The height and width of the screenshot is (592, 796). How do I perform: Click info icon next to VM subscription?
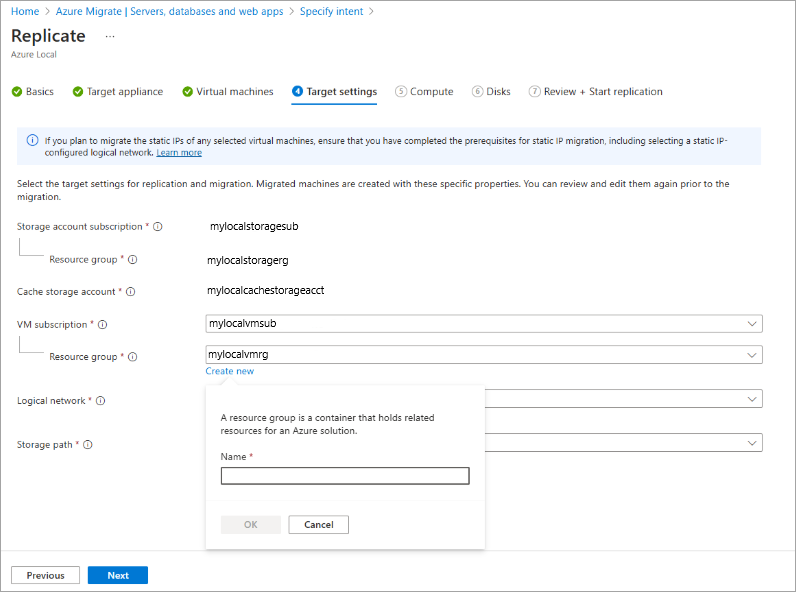pyautogui.click(x=103, y=325)
